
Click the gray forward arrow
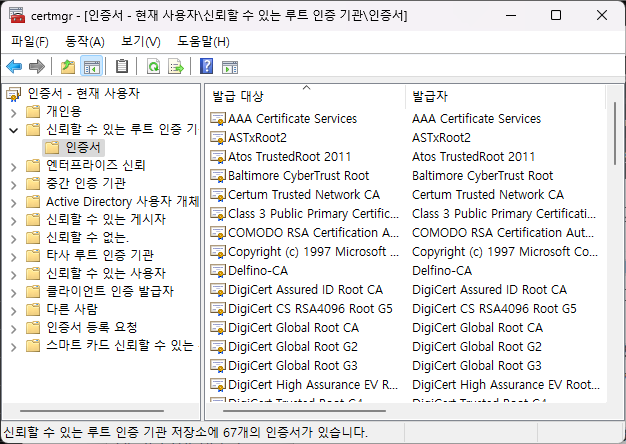[x=37, y=66]
